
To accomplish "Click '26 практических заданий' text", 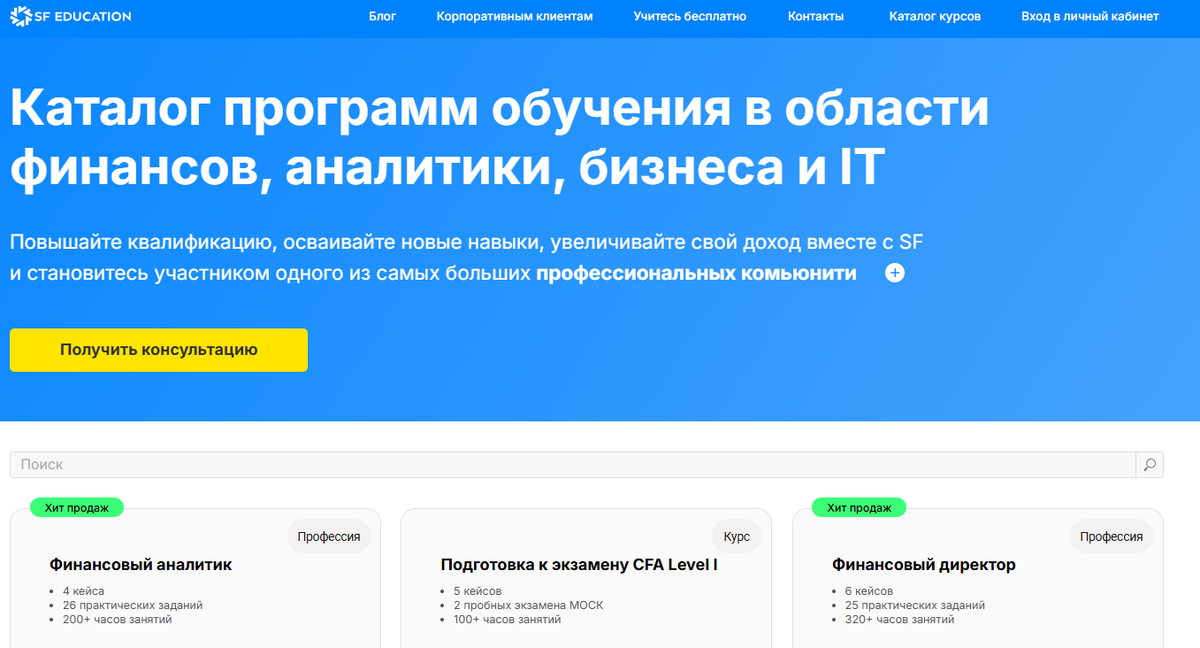I will pos(132,605).
